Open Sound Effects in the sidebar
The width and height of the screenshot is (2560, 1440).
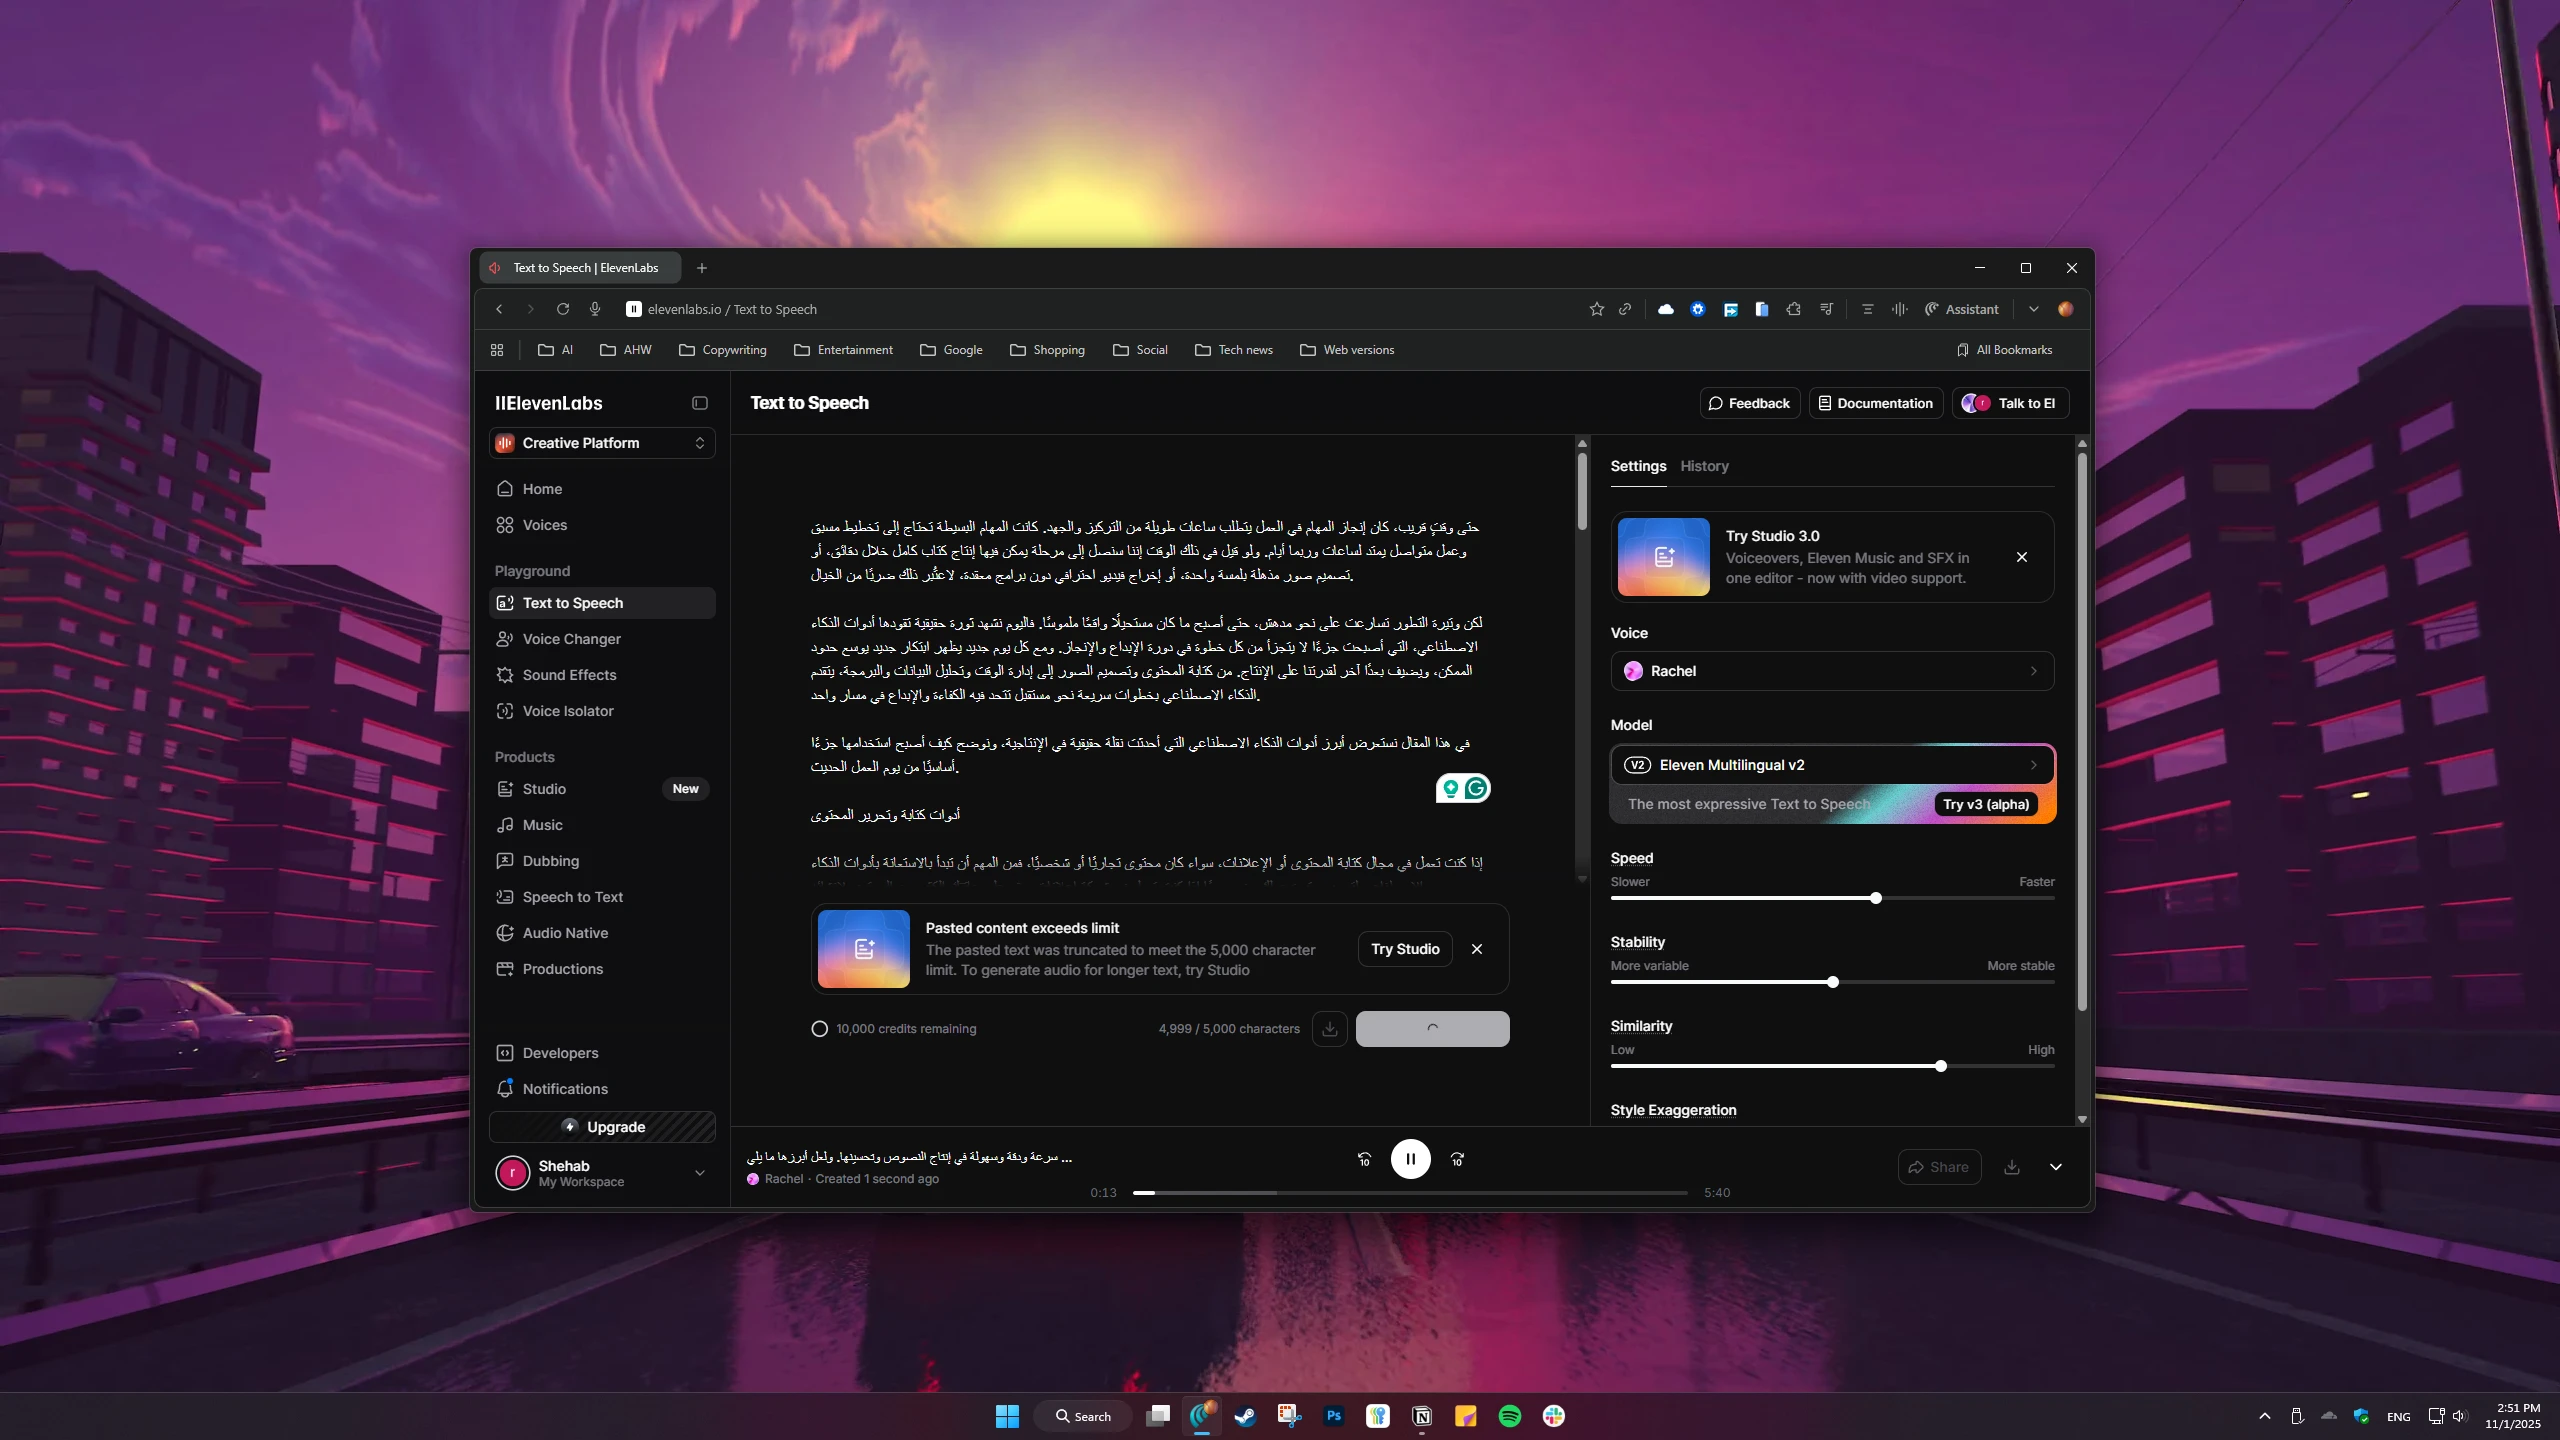click(569, 675)
